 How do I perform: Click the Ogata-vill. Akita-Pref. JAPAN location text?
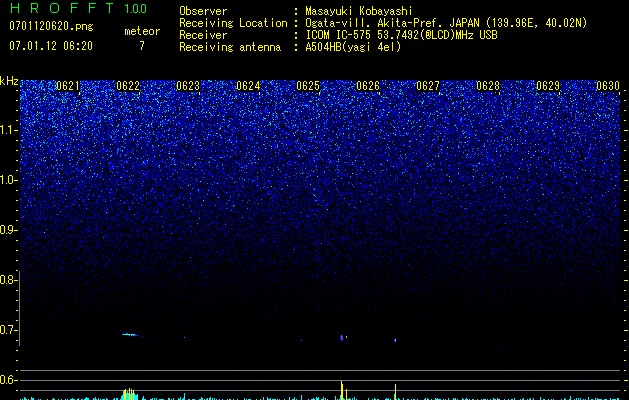446,23
